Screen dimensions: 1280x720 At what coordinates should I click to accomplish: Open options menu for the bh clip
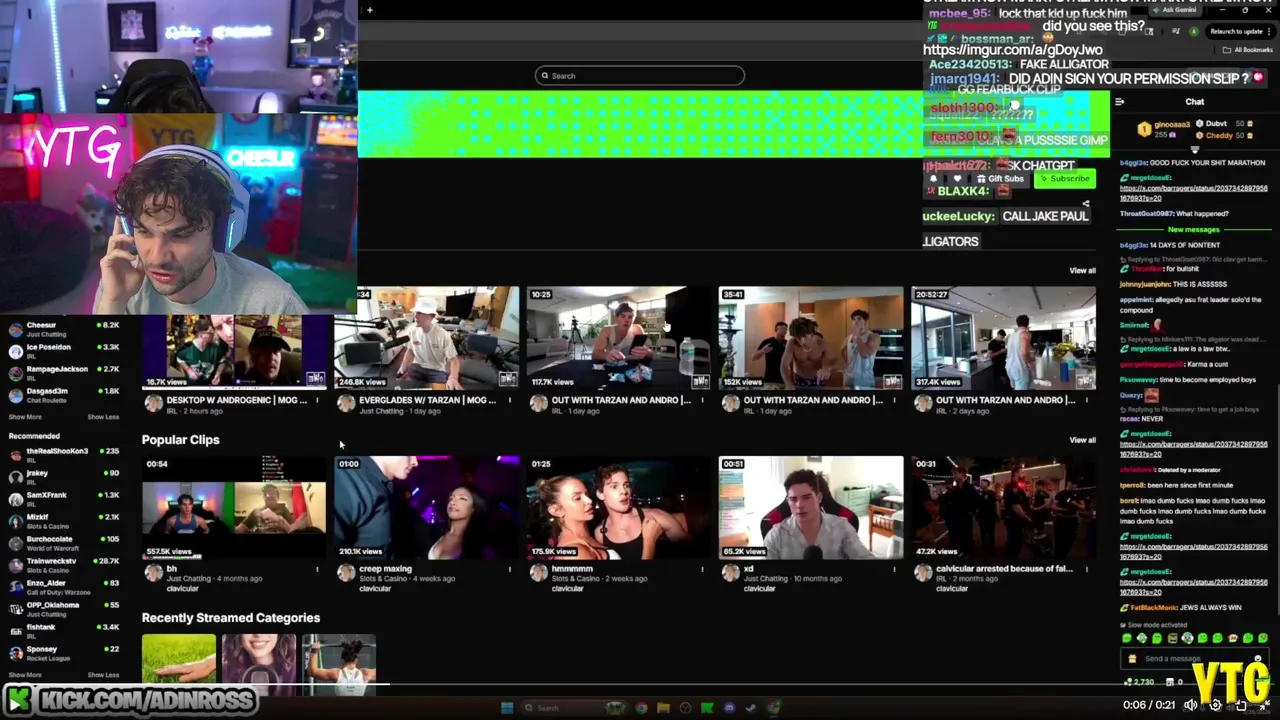click(x=318, y=569)
